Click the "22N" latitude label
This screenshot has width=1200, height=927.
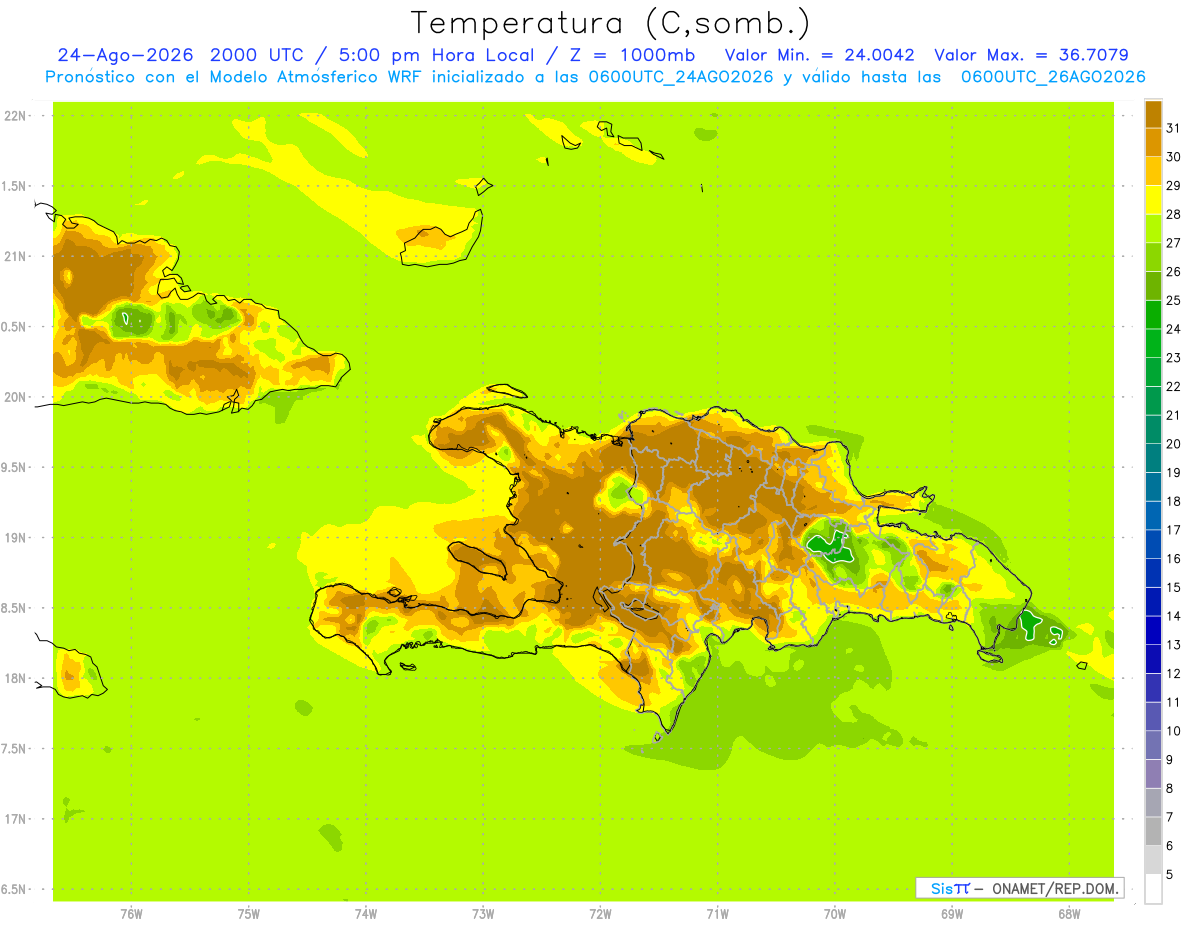(17, 115)
